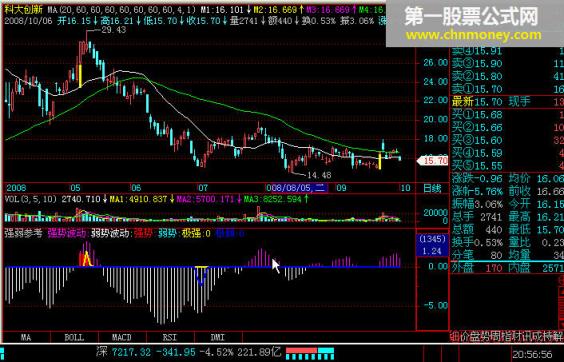The width and height of the screenshot is (564, 362).
Task: Click the 强势波动 legend label
Action: pos(67,234)
